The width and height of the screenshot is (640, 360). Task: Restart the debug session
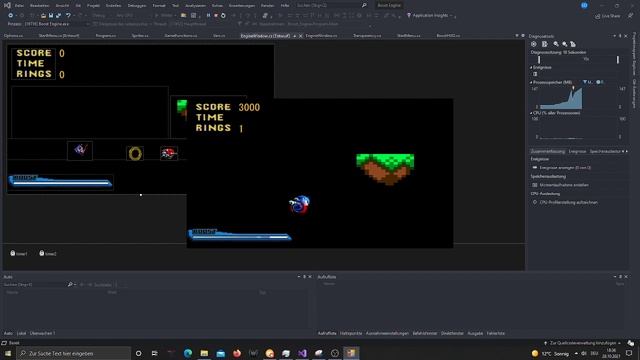223,16
